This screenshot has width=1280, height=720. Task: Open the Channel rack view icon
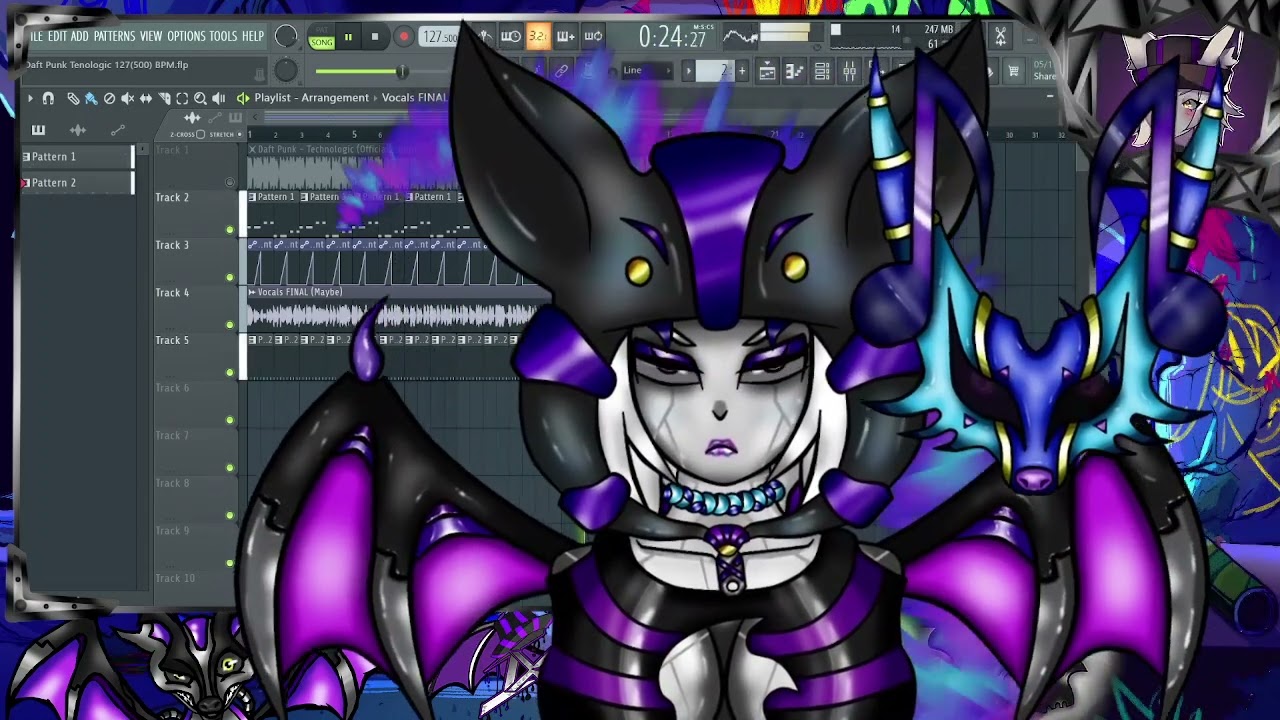[x=822, y=71]
